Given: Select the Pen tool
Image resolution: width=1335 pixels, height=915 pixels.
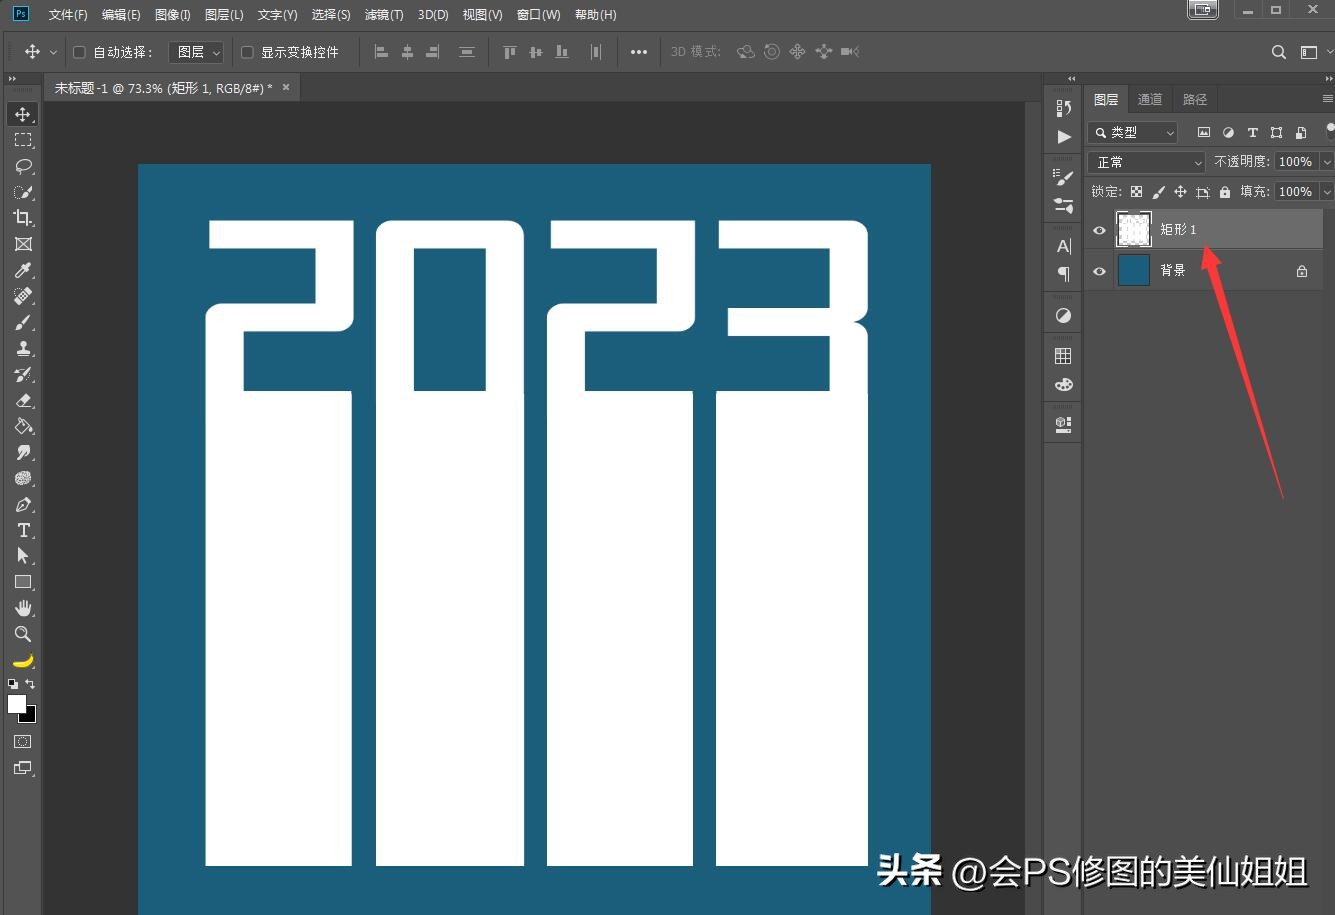Looking at the screenshot, I should coord(23,504).
